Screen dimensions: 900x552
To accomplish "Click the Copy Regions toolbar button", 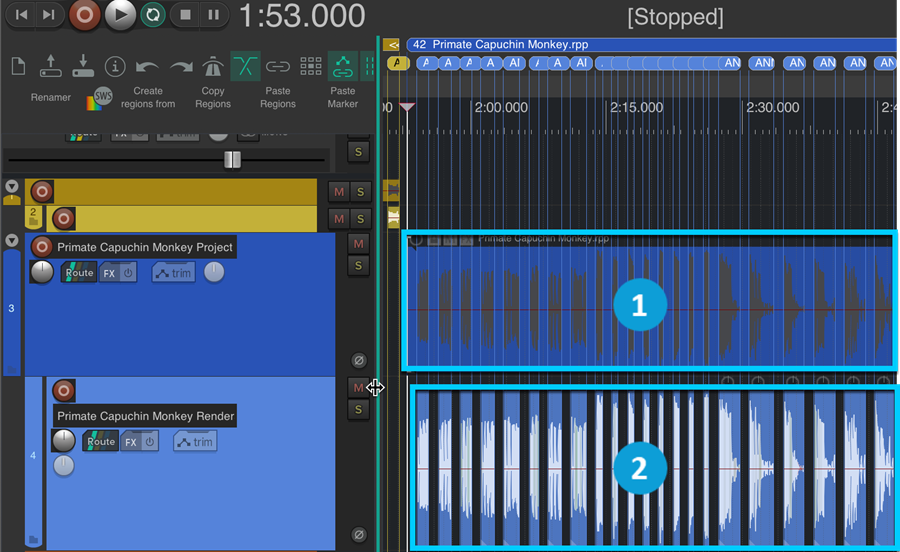I will (212, 97).
